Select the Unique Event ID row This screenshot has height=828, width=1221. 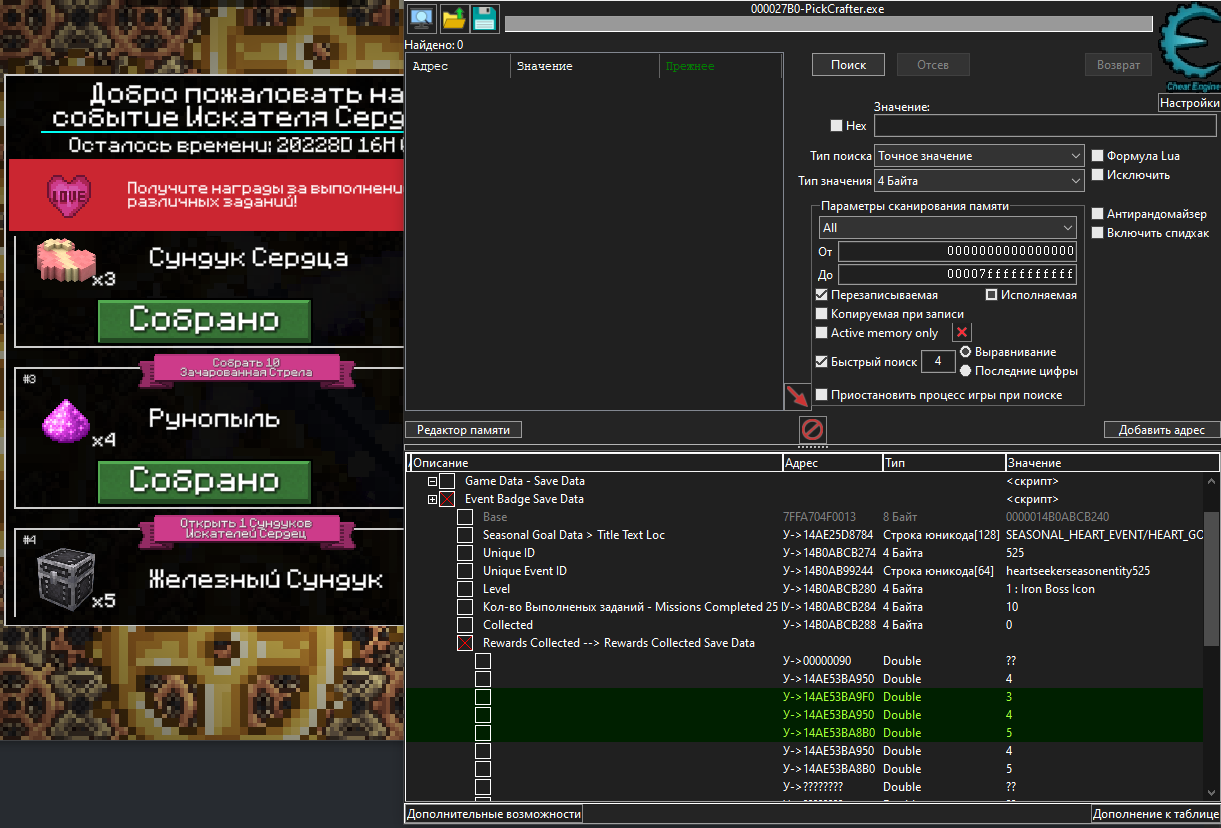pyautogui.click(x=805, y=571)
